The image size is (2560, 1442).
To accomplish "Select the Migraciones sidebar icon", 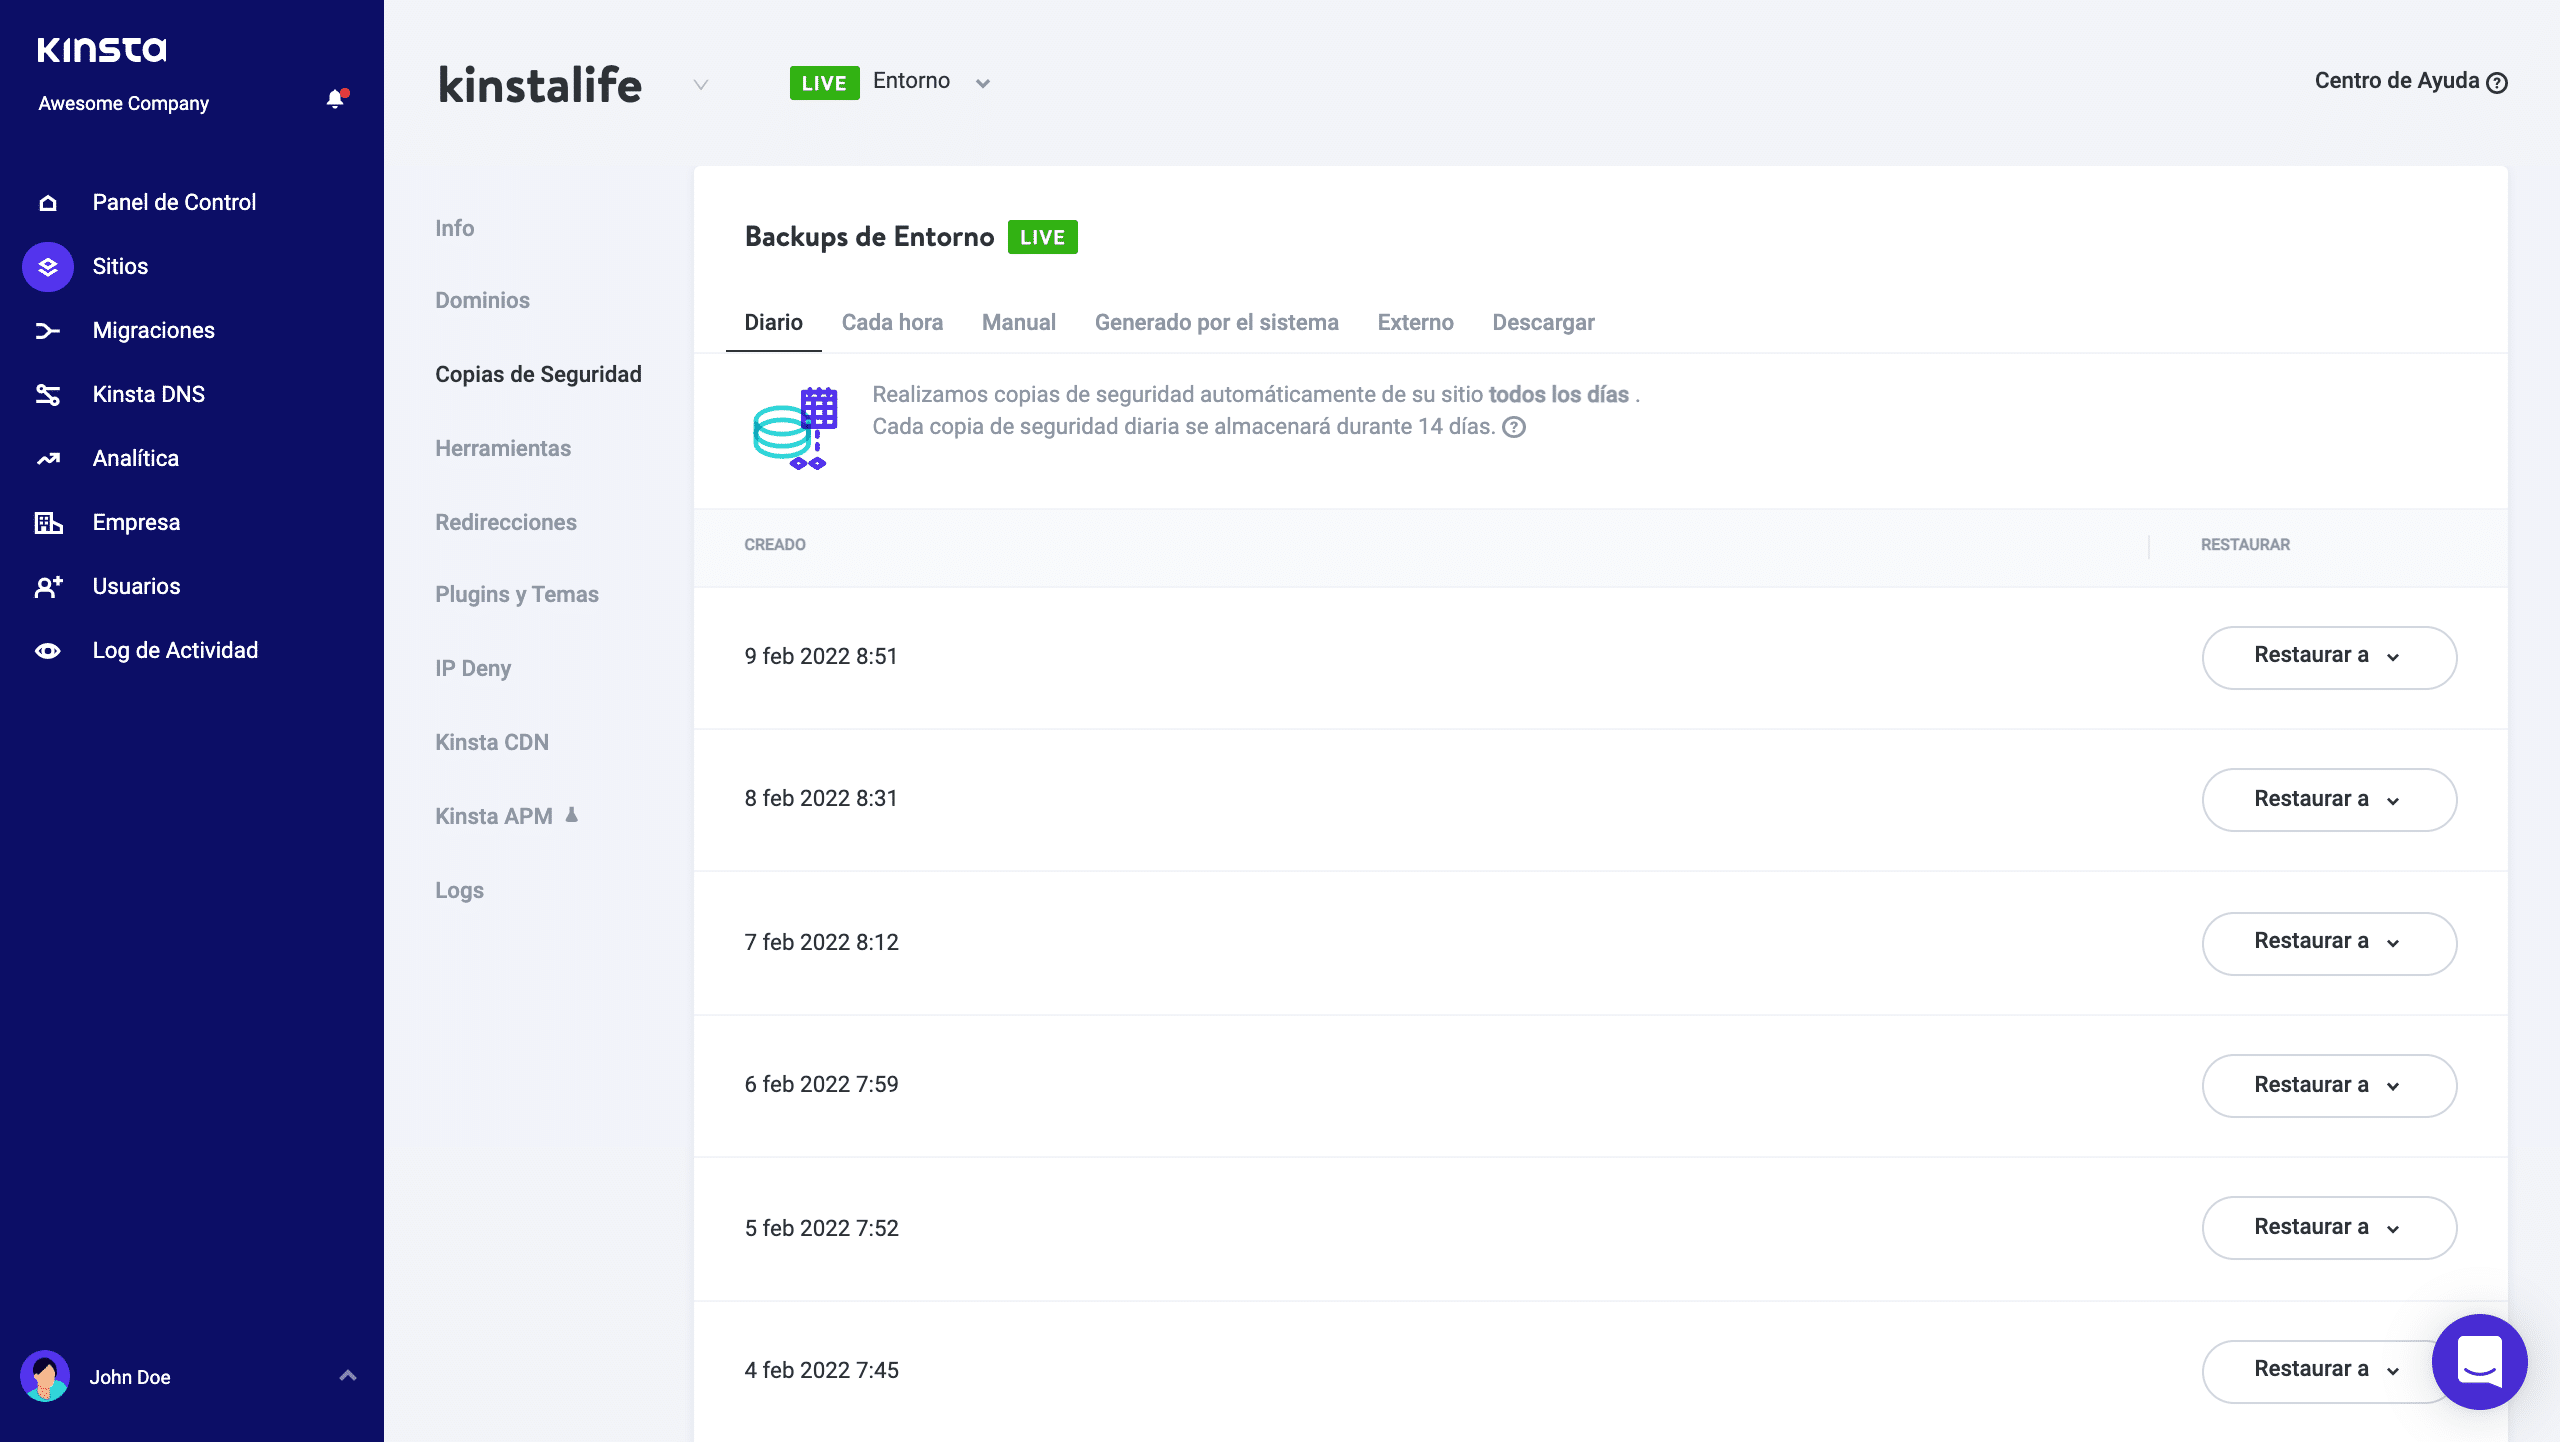I will [47, 330].
